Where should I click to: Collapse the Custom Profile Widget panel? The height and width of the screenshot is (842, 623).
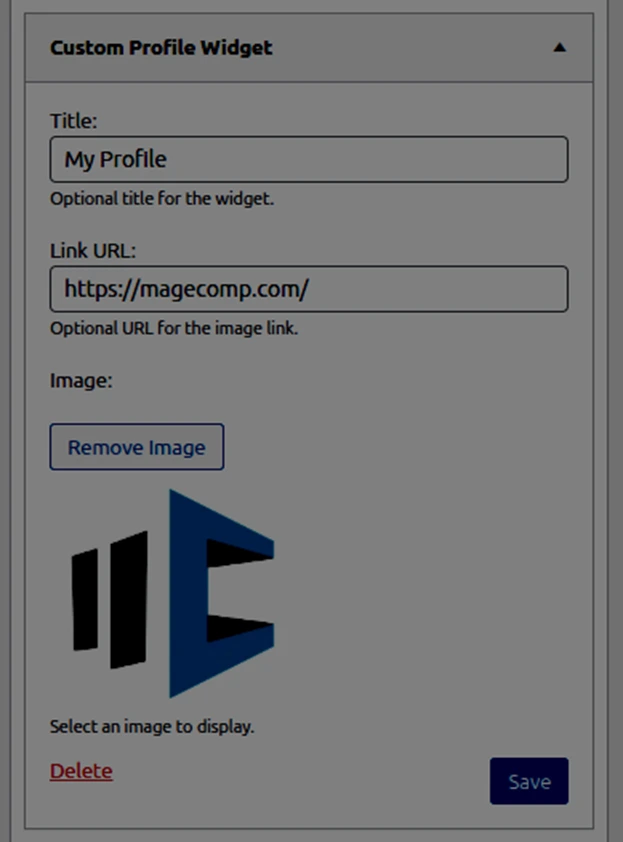point(560,46)
